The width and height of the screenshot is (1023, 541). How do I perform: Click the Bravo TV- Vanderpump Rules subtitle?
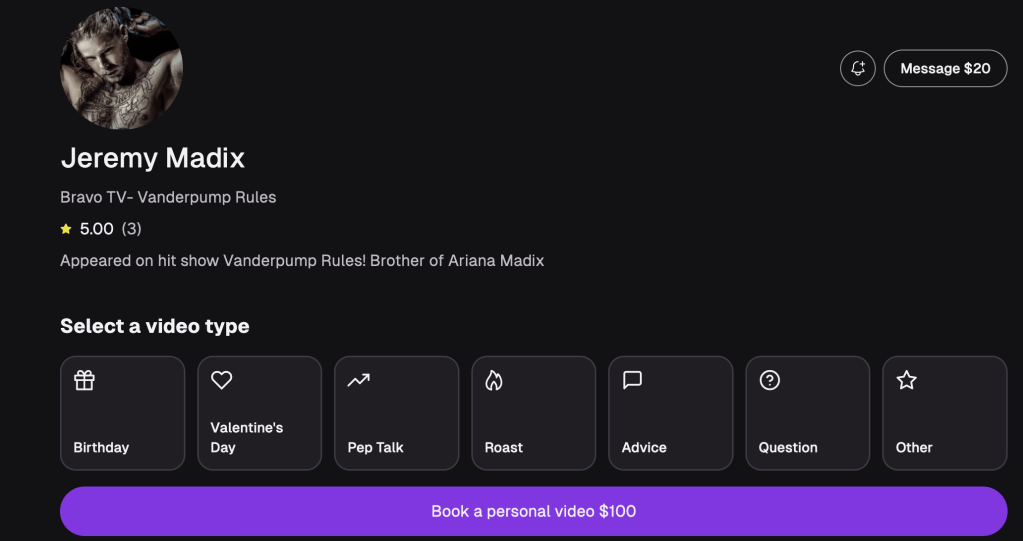(168, 197)
